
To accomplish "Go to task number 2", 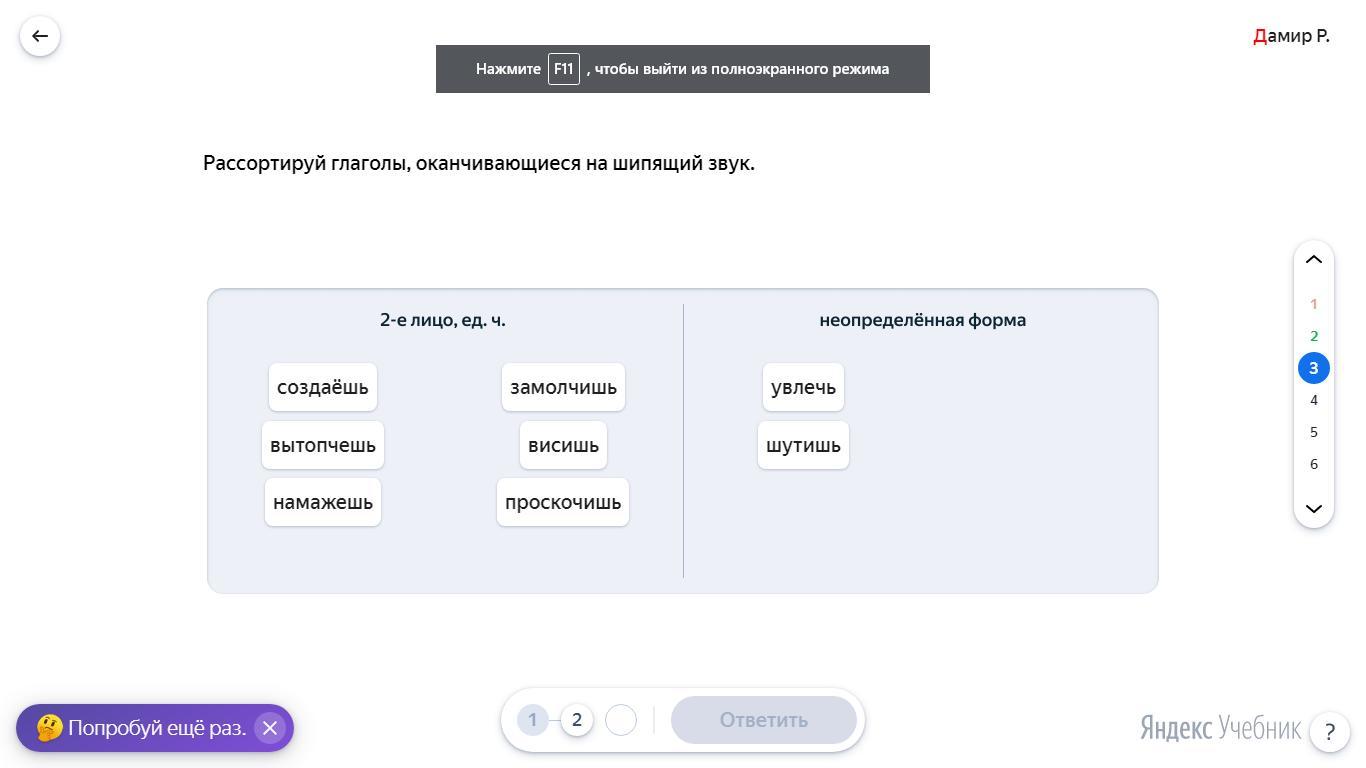I will pyautogui.click(x=1313, y=336).
